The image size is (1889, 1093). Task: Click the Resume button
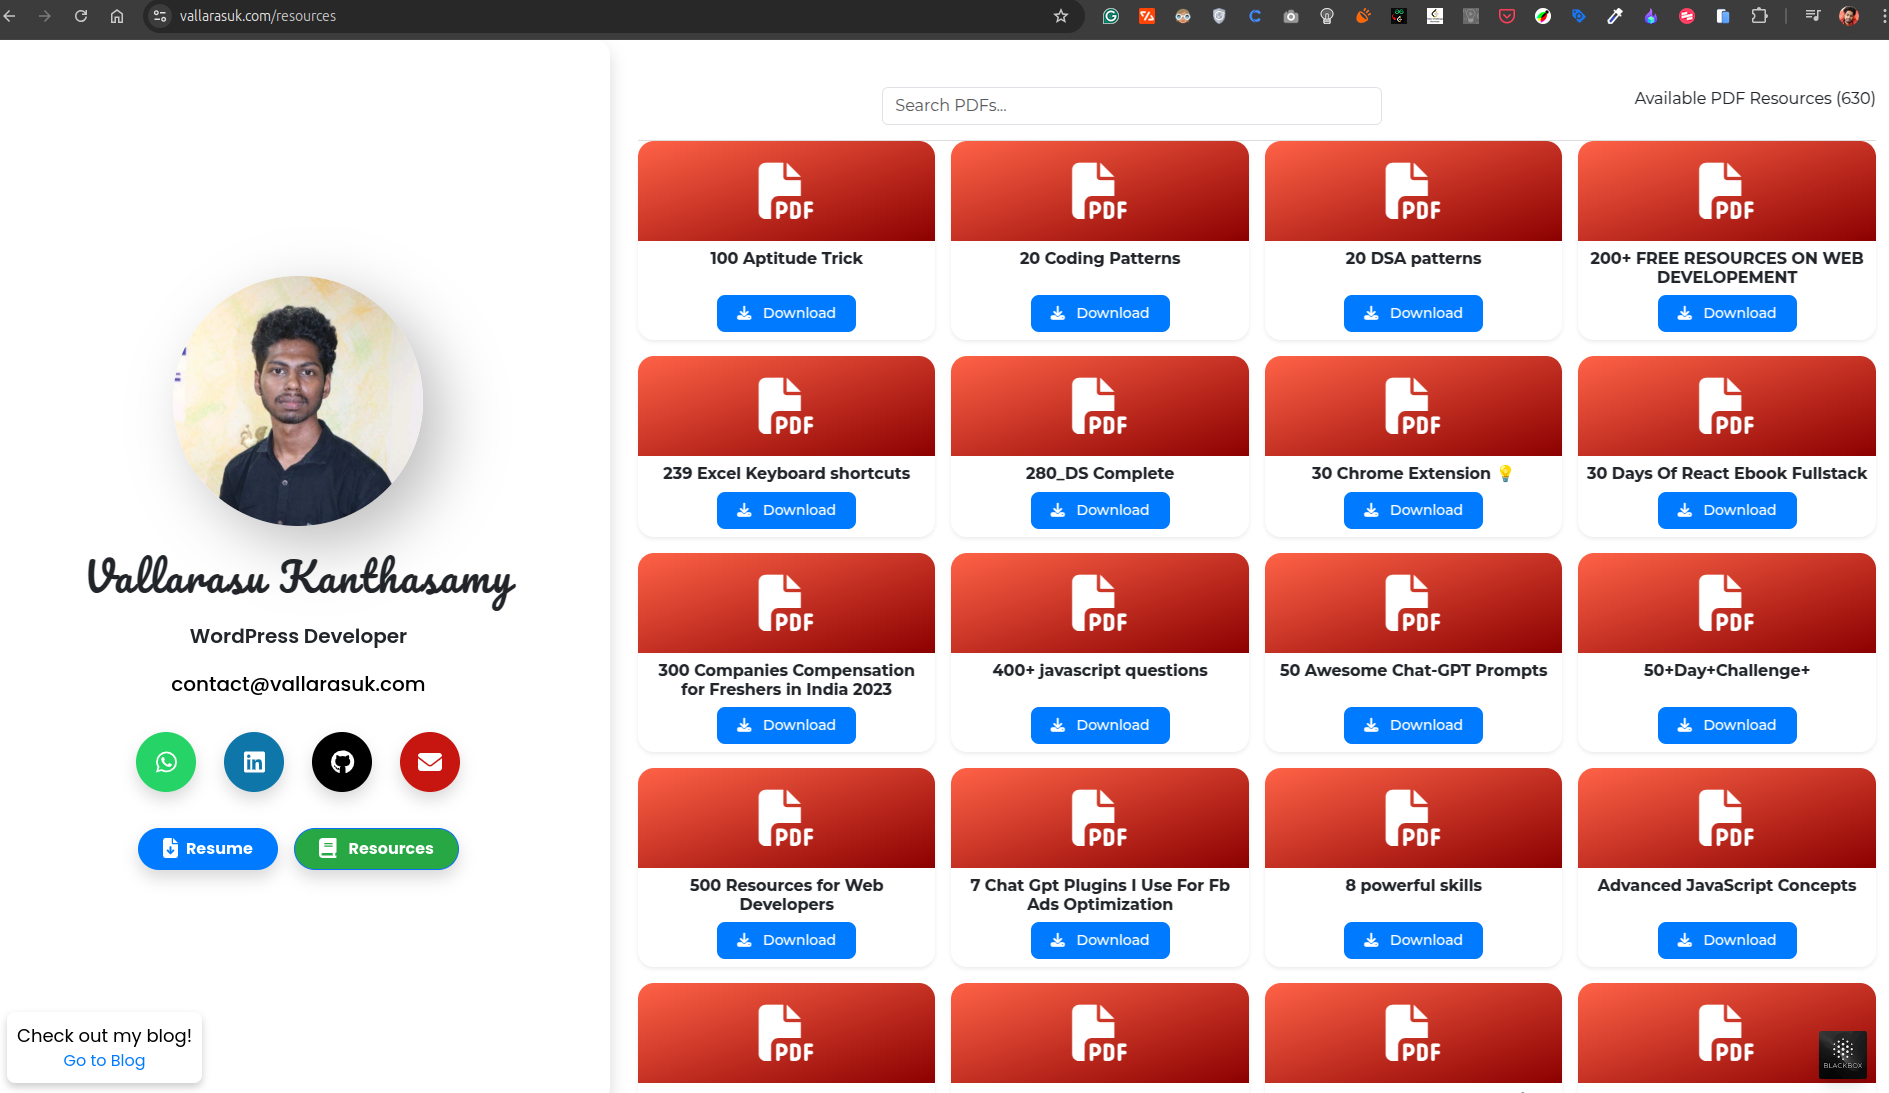click(207, 848)
